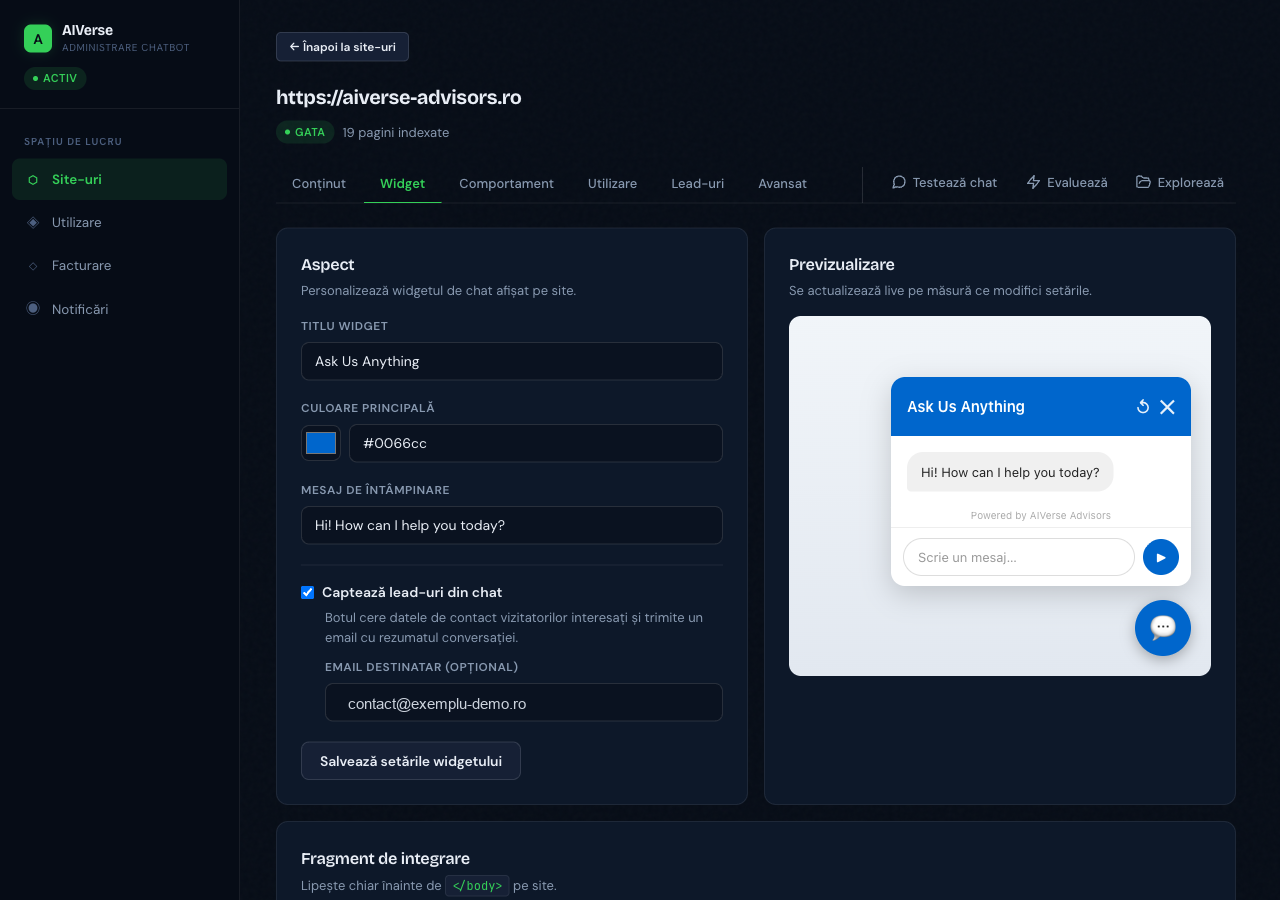Open the Conținut tab
1280x900 pixels.
tap(319, 183)
